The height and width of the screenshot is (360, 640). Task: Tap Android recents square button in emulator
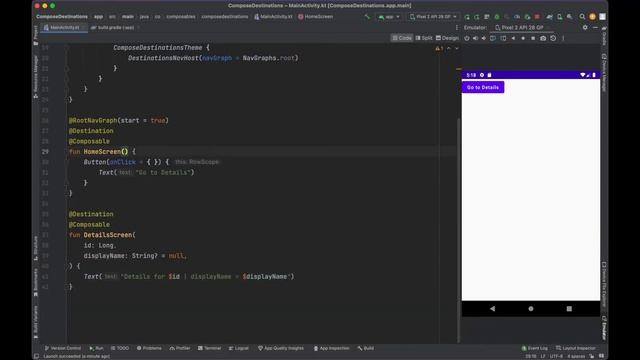pyautogui.click(x=569, y=309)
